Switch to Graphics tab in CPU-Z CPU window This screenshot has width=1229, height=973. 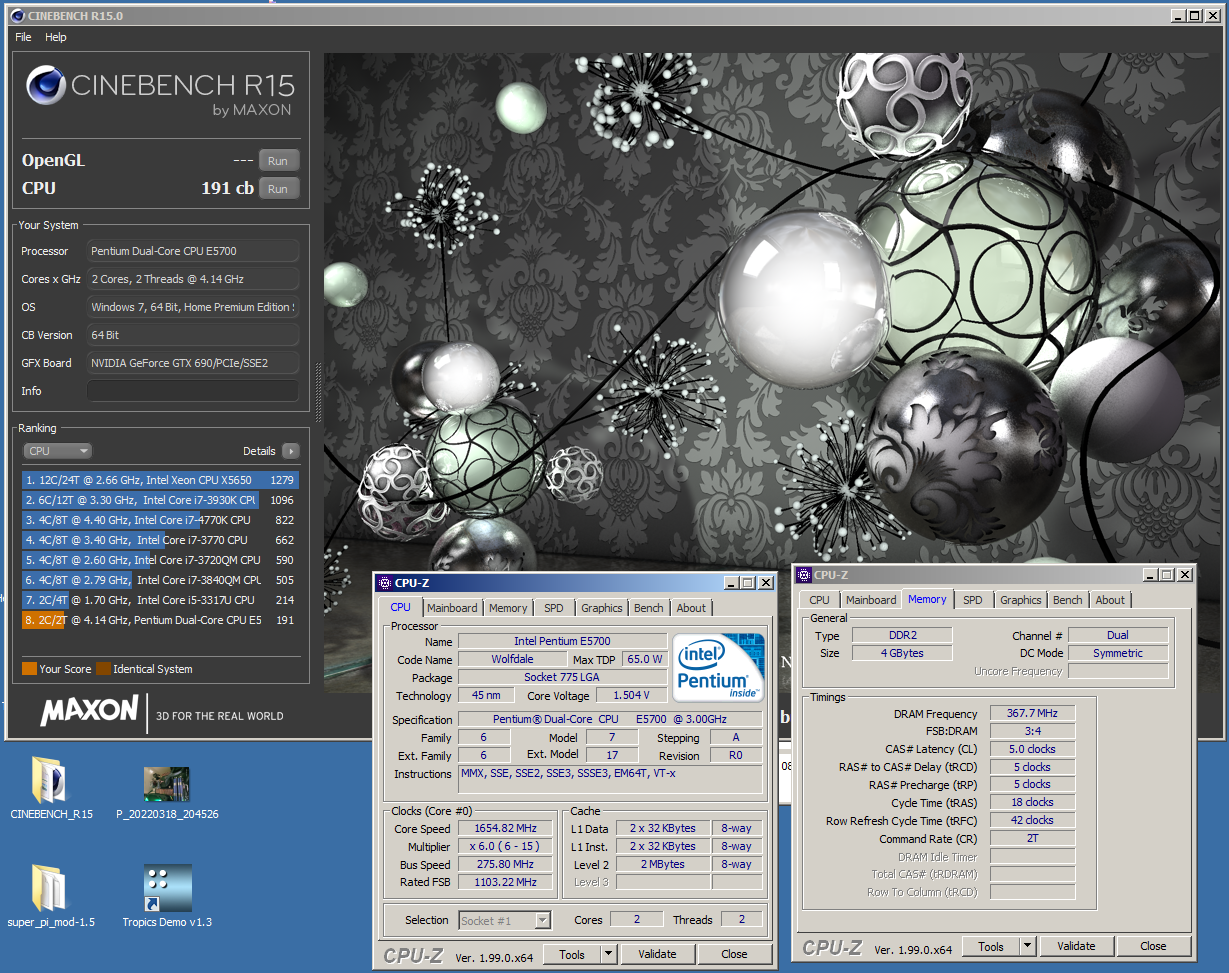(602, 608)
